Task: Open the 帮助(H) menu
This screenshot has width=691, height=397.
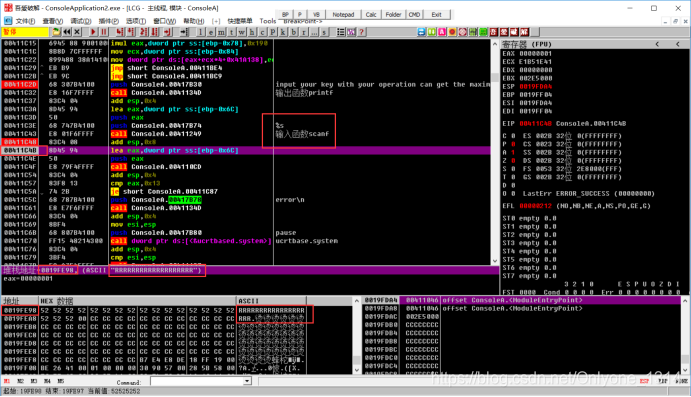Action: 193,21
